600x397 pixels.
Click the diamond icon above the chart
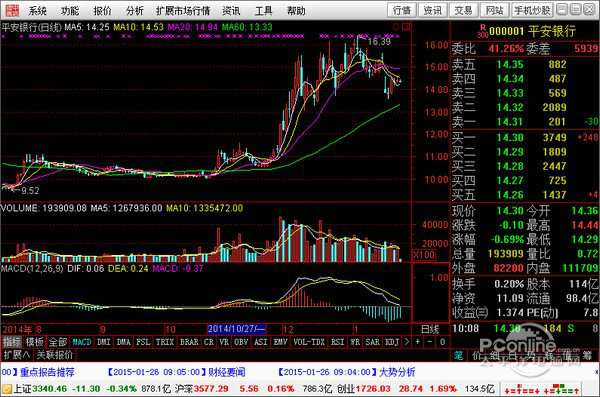(x=396, y=27)
